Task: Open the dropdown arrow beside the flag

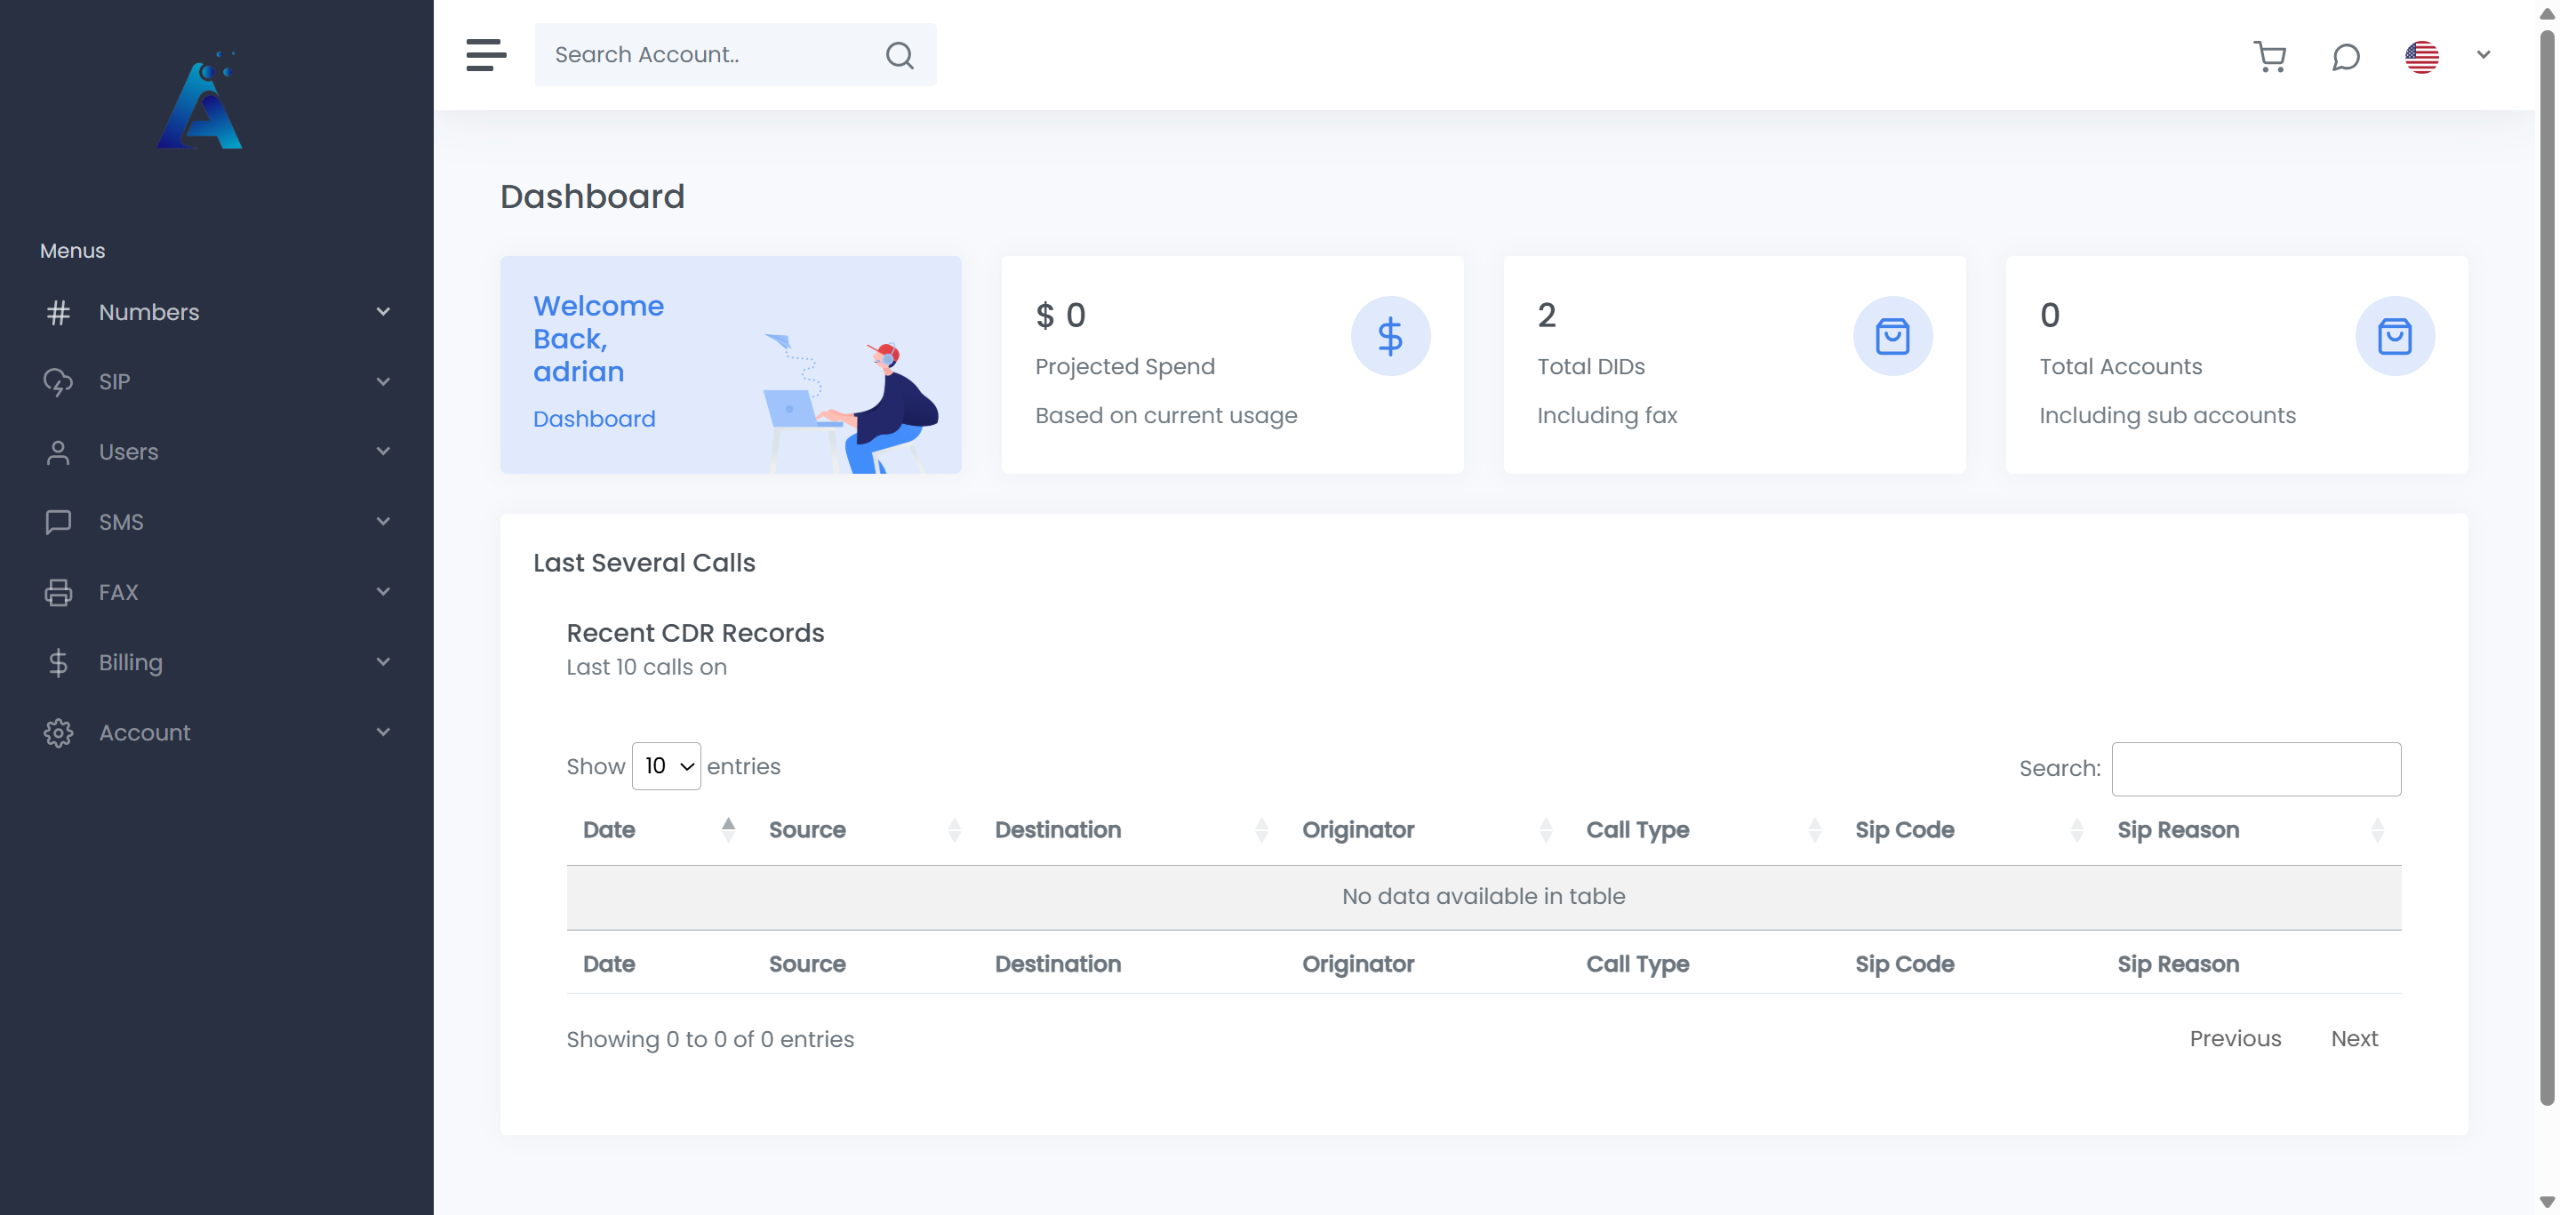Action: pyautogui.click(x=2483, y=55)
